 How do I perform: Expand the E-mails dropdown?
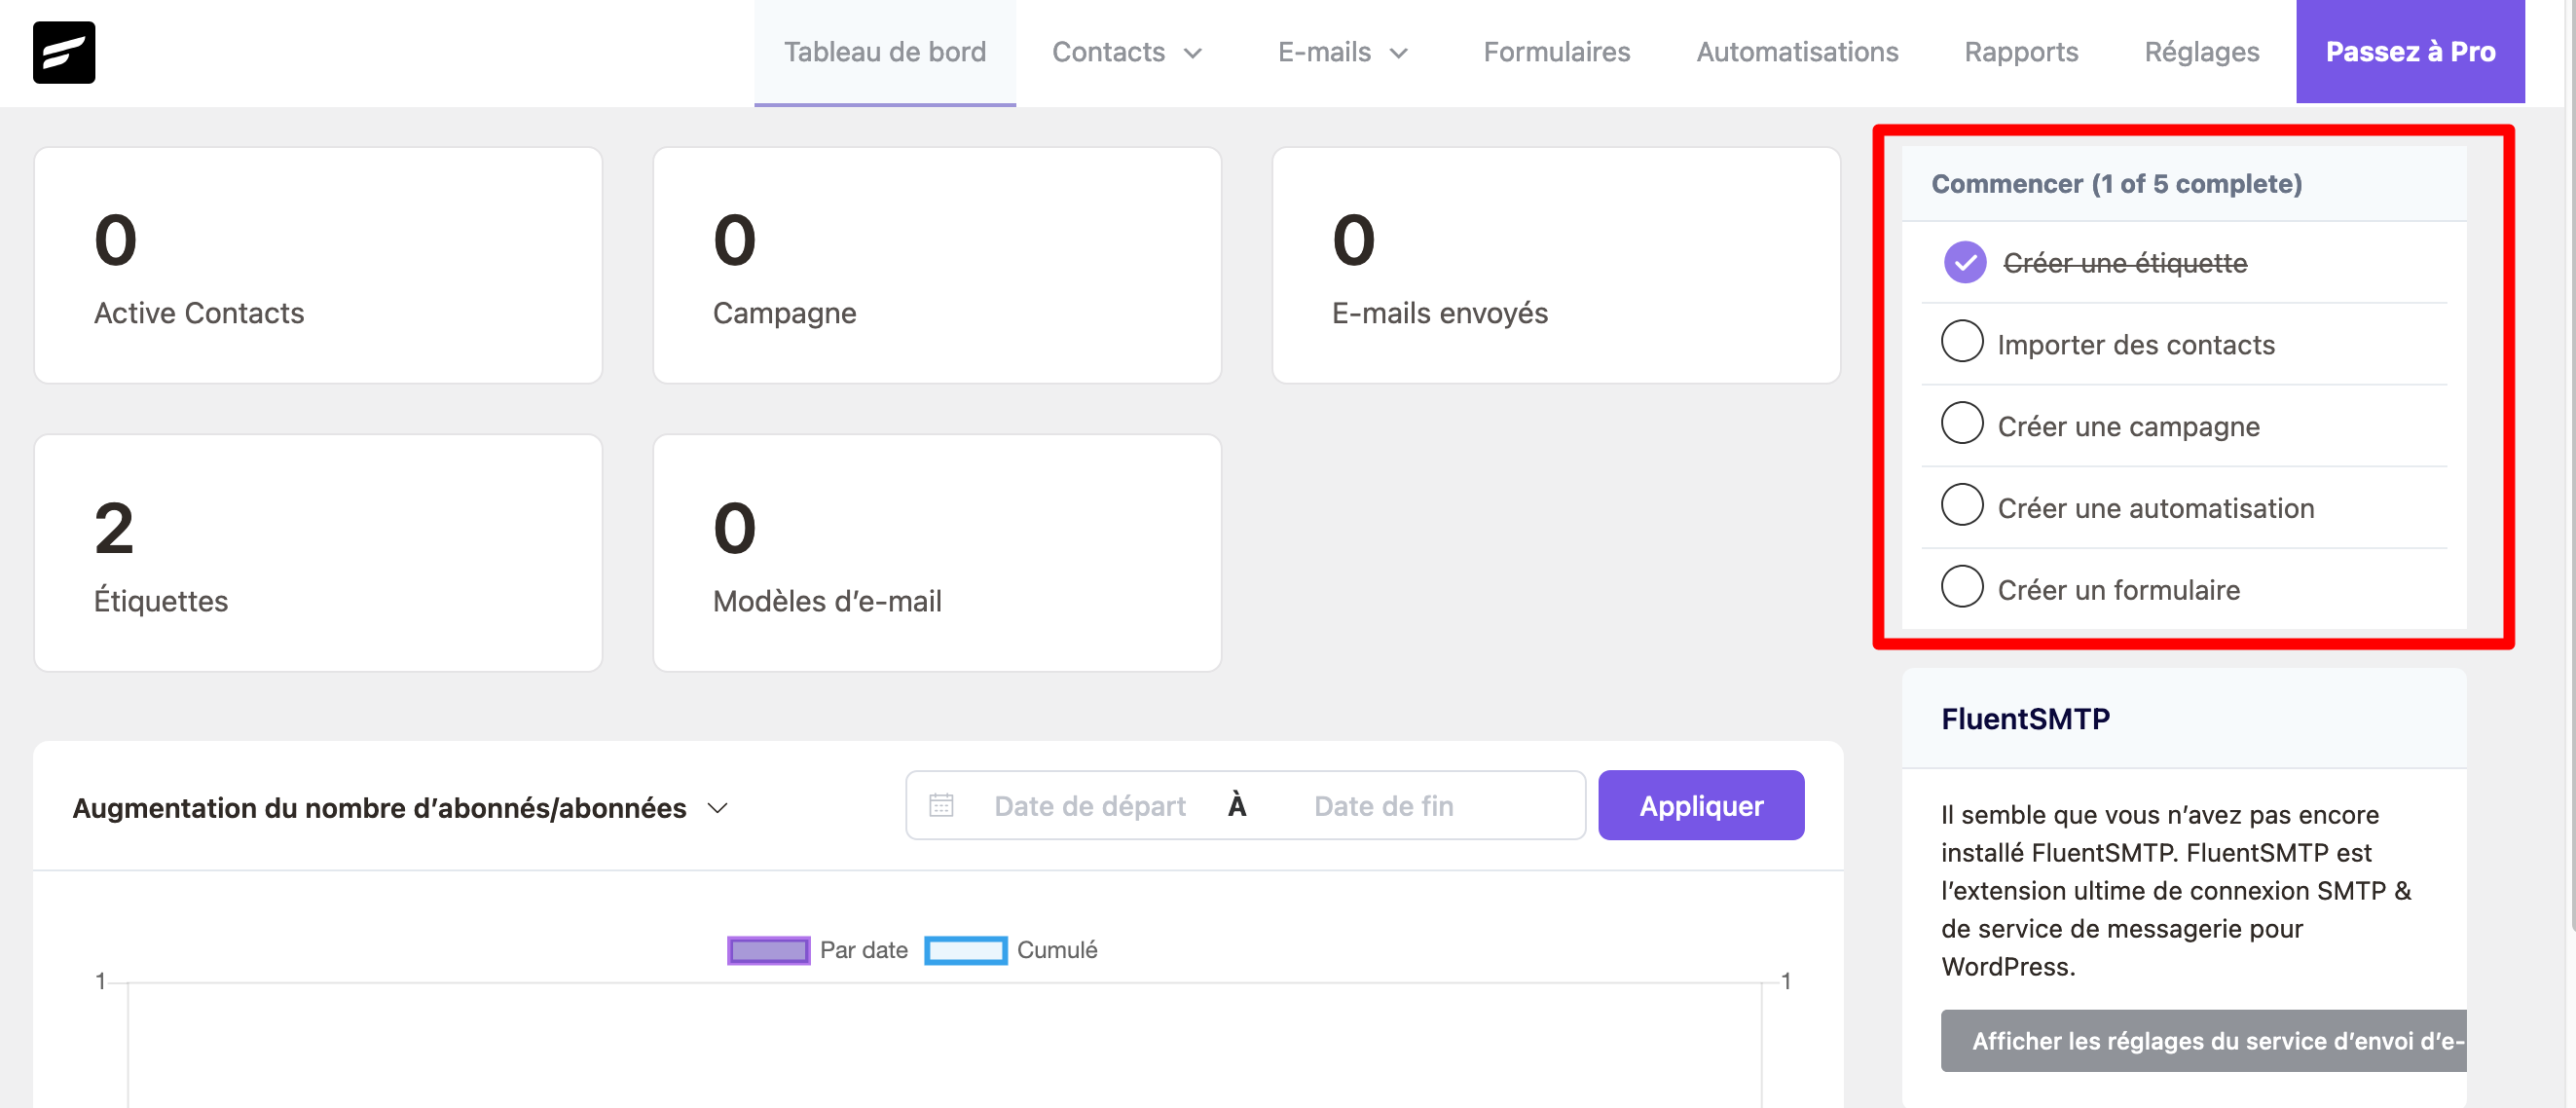pos(1341,52)
